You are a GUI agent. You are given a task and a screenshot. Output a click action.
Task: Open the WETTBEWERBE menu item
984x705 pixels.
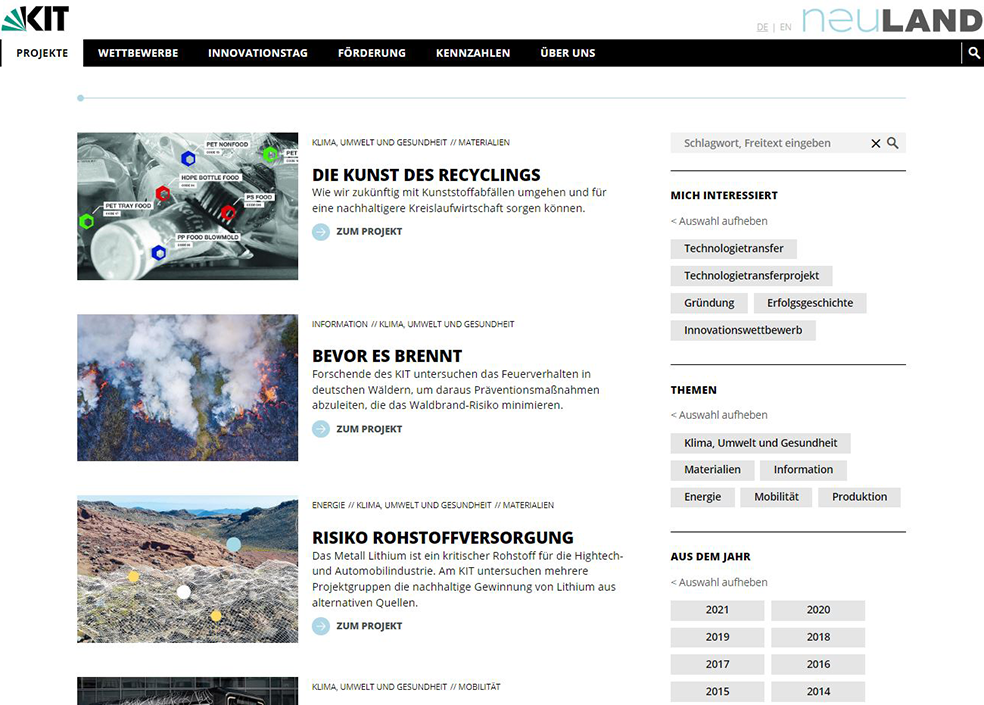coord(137,53)
